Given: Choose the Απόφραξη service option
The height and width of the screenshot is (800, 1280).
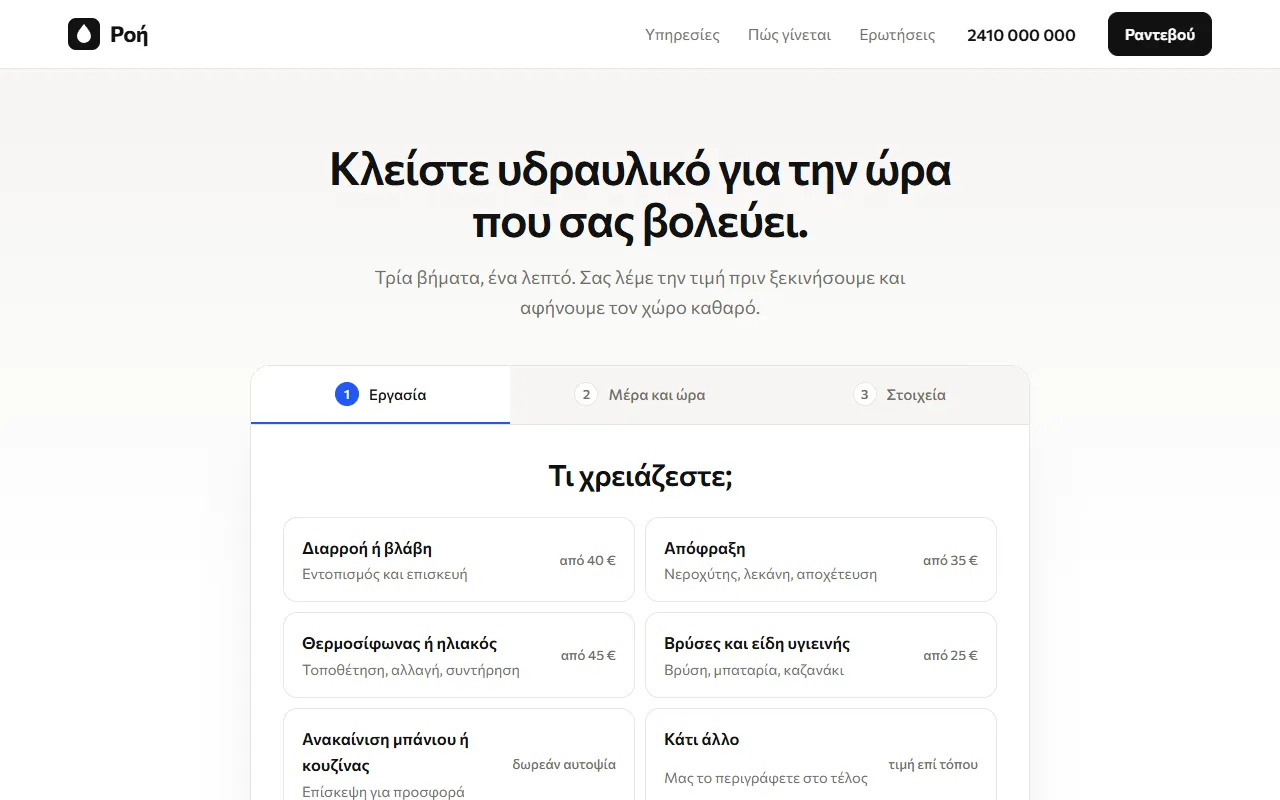Looking at the screenshot, I should 821,560.
